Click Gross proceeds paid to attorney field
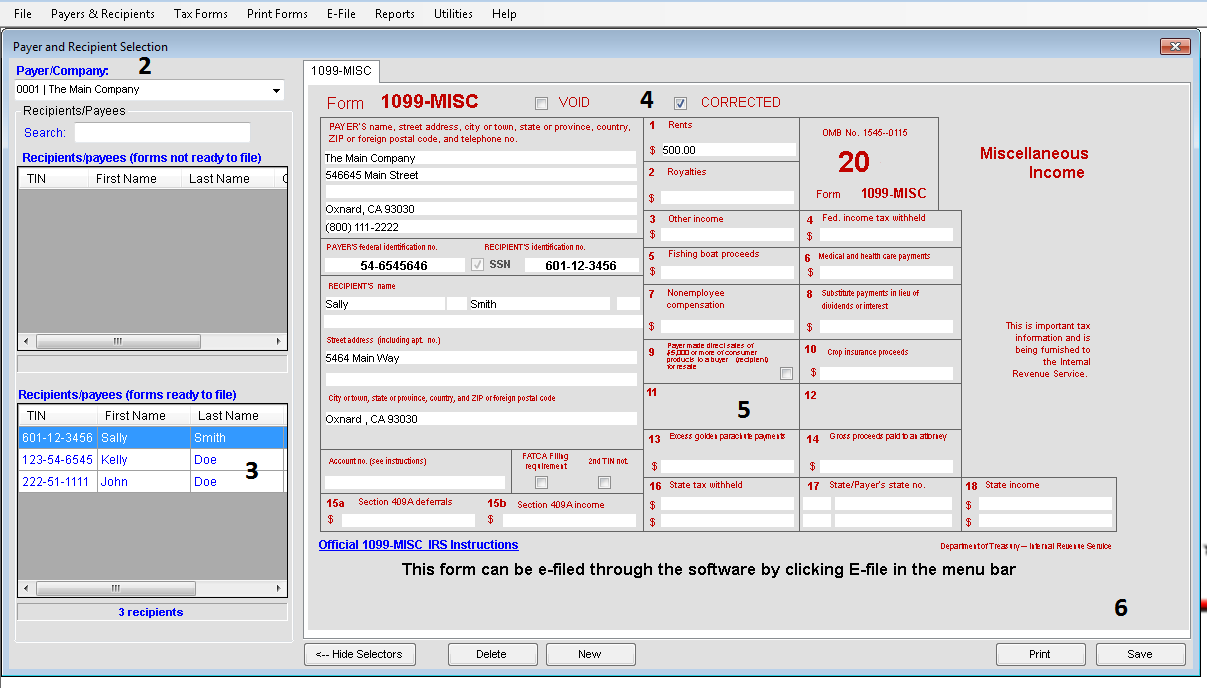The width and height of the screenshot is (1207, 691). pyautogui.click(x=886, y=466)
